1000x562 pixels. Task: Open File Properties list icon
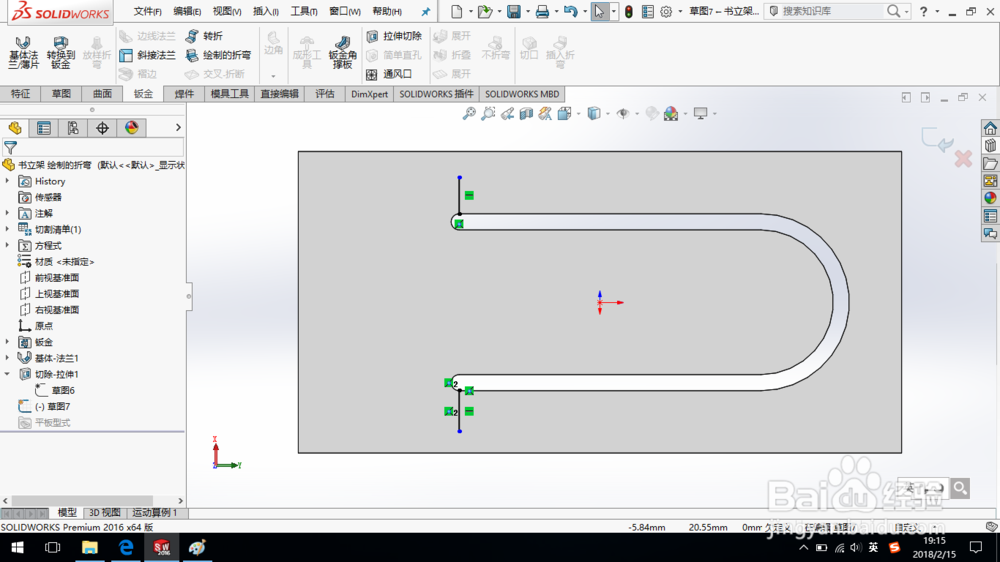pos(647,11)
